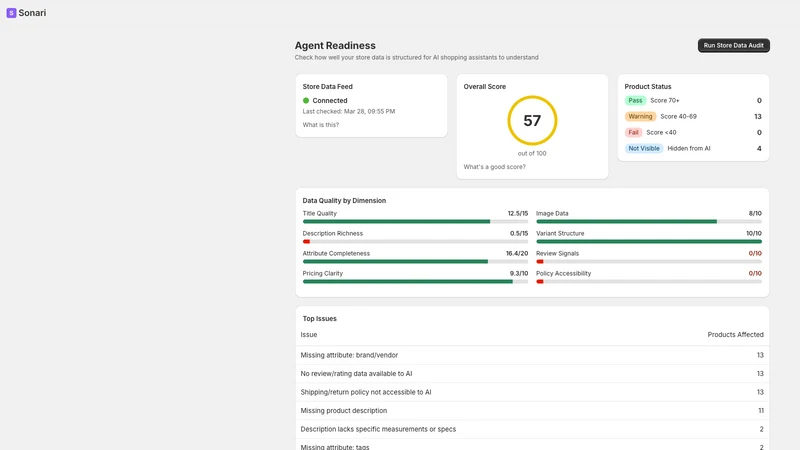Viewport: 800px width, 450px height.
Task: Click the overall score 57 circle
Action: [532, 120]
